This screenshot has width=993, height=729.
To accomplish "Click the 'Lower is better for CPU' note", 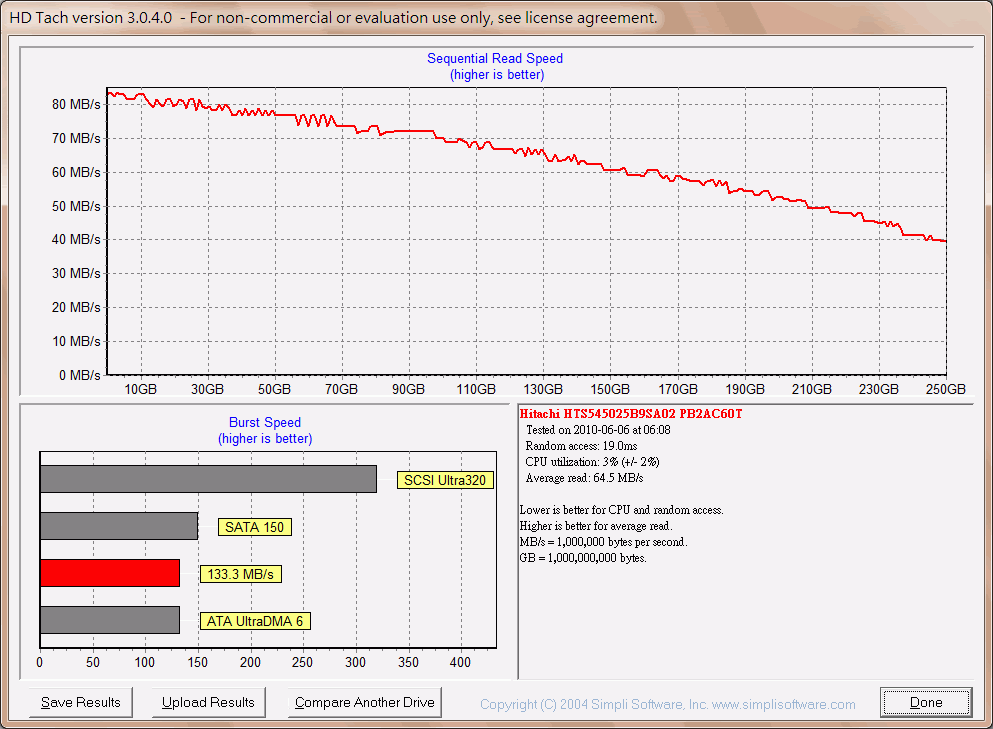I will click(x=621, y=510).
